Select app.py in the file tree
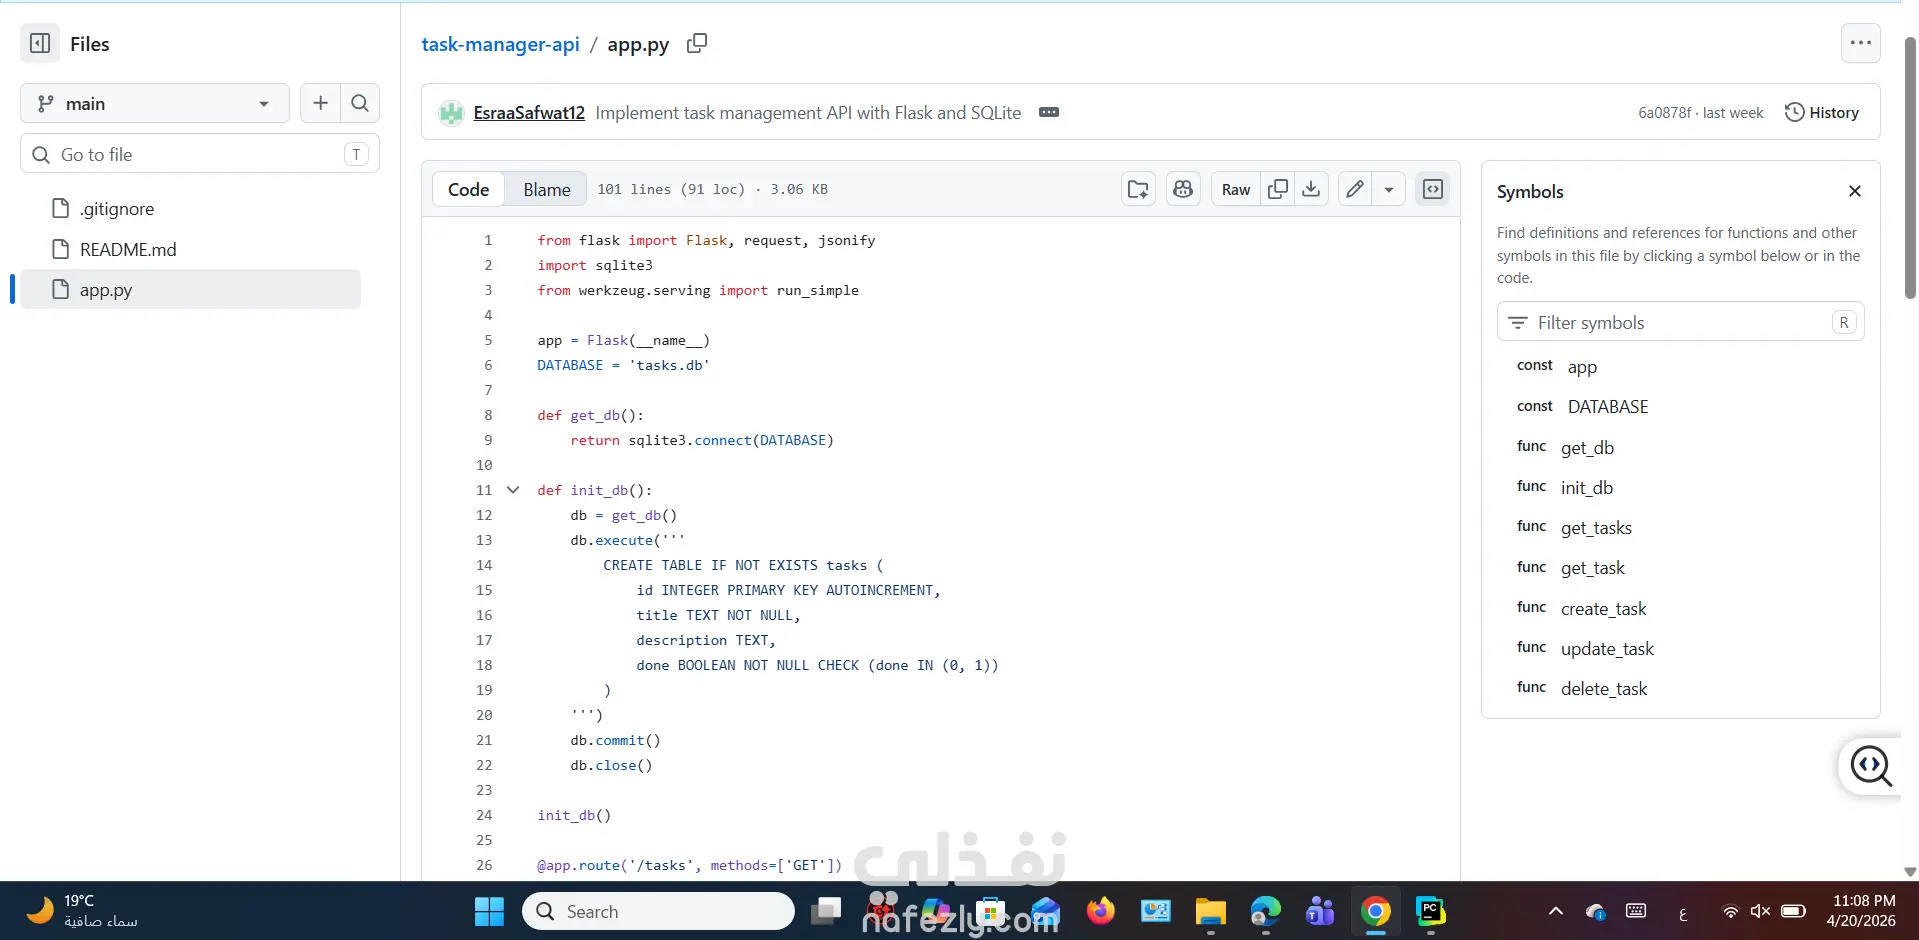 point(190,289)
